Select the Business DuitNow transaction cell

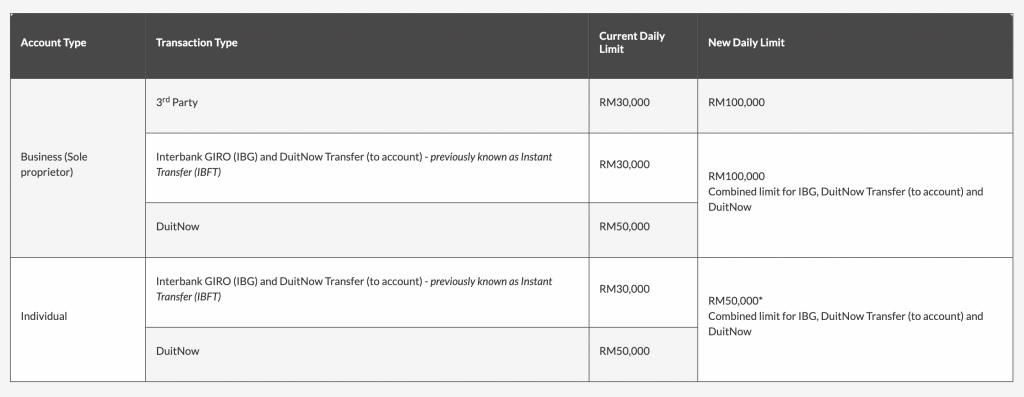coord(367,230)
